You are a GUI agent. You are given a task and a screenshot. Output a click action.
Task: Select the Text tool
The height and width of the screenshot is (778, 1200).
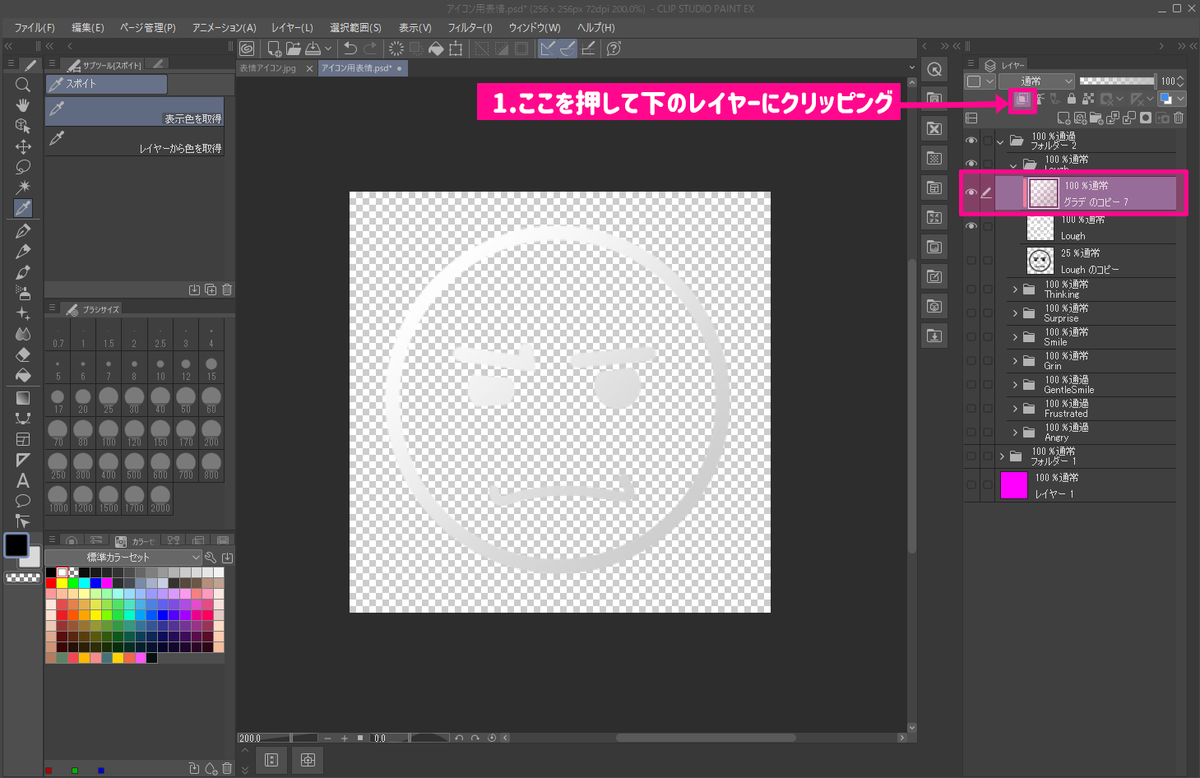pos(22,482)
